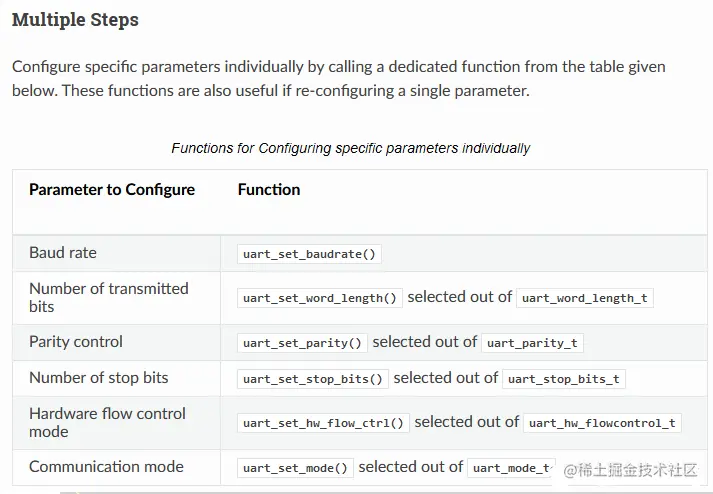Select the 'Baud rate' table cell

(x=63, y=253)
